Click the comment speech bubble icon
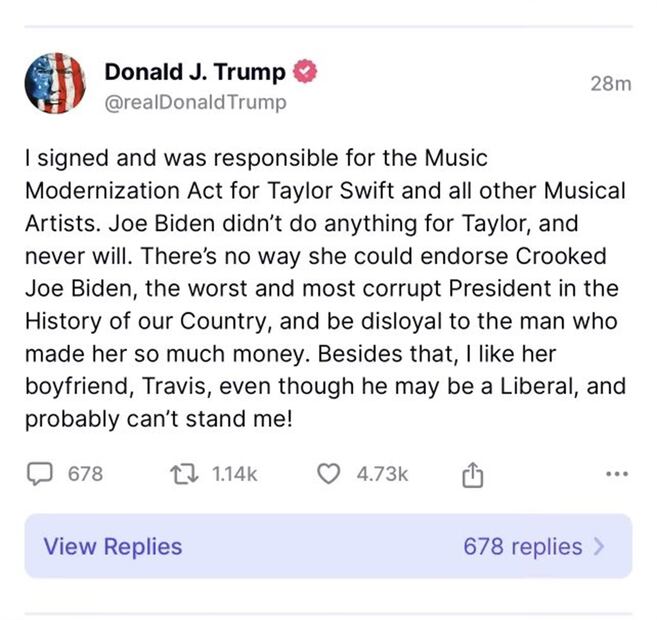Screen dimensions: 657x620 pyautogui.click(x=39, y=474)
